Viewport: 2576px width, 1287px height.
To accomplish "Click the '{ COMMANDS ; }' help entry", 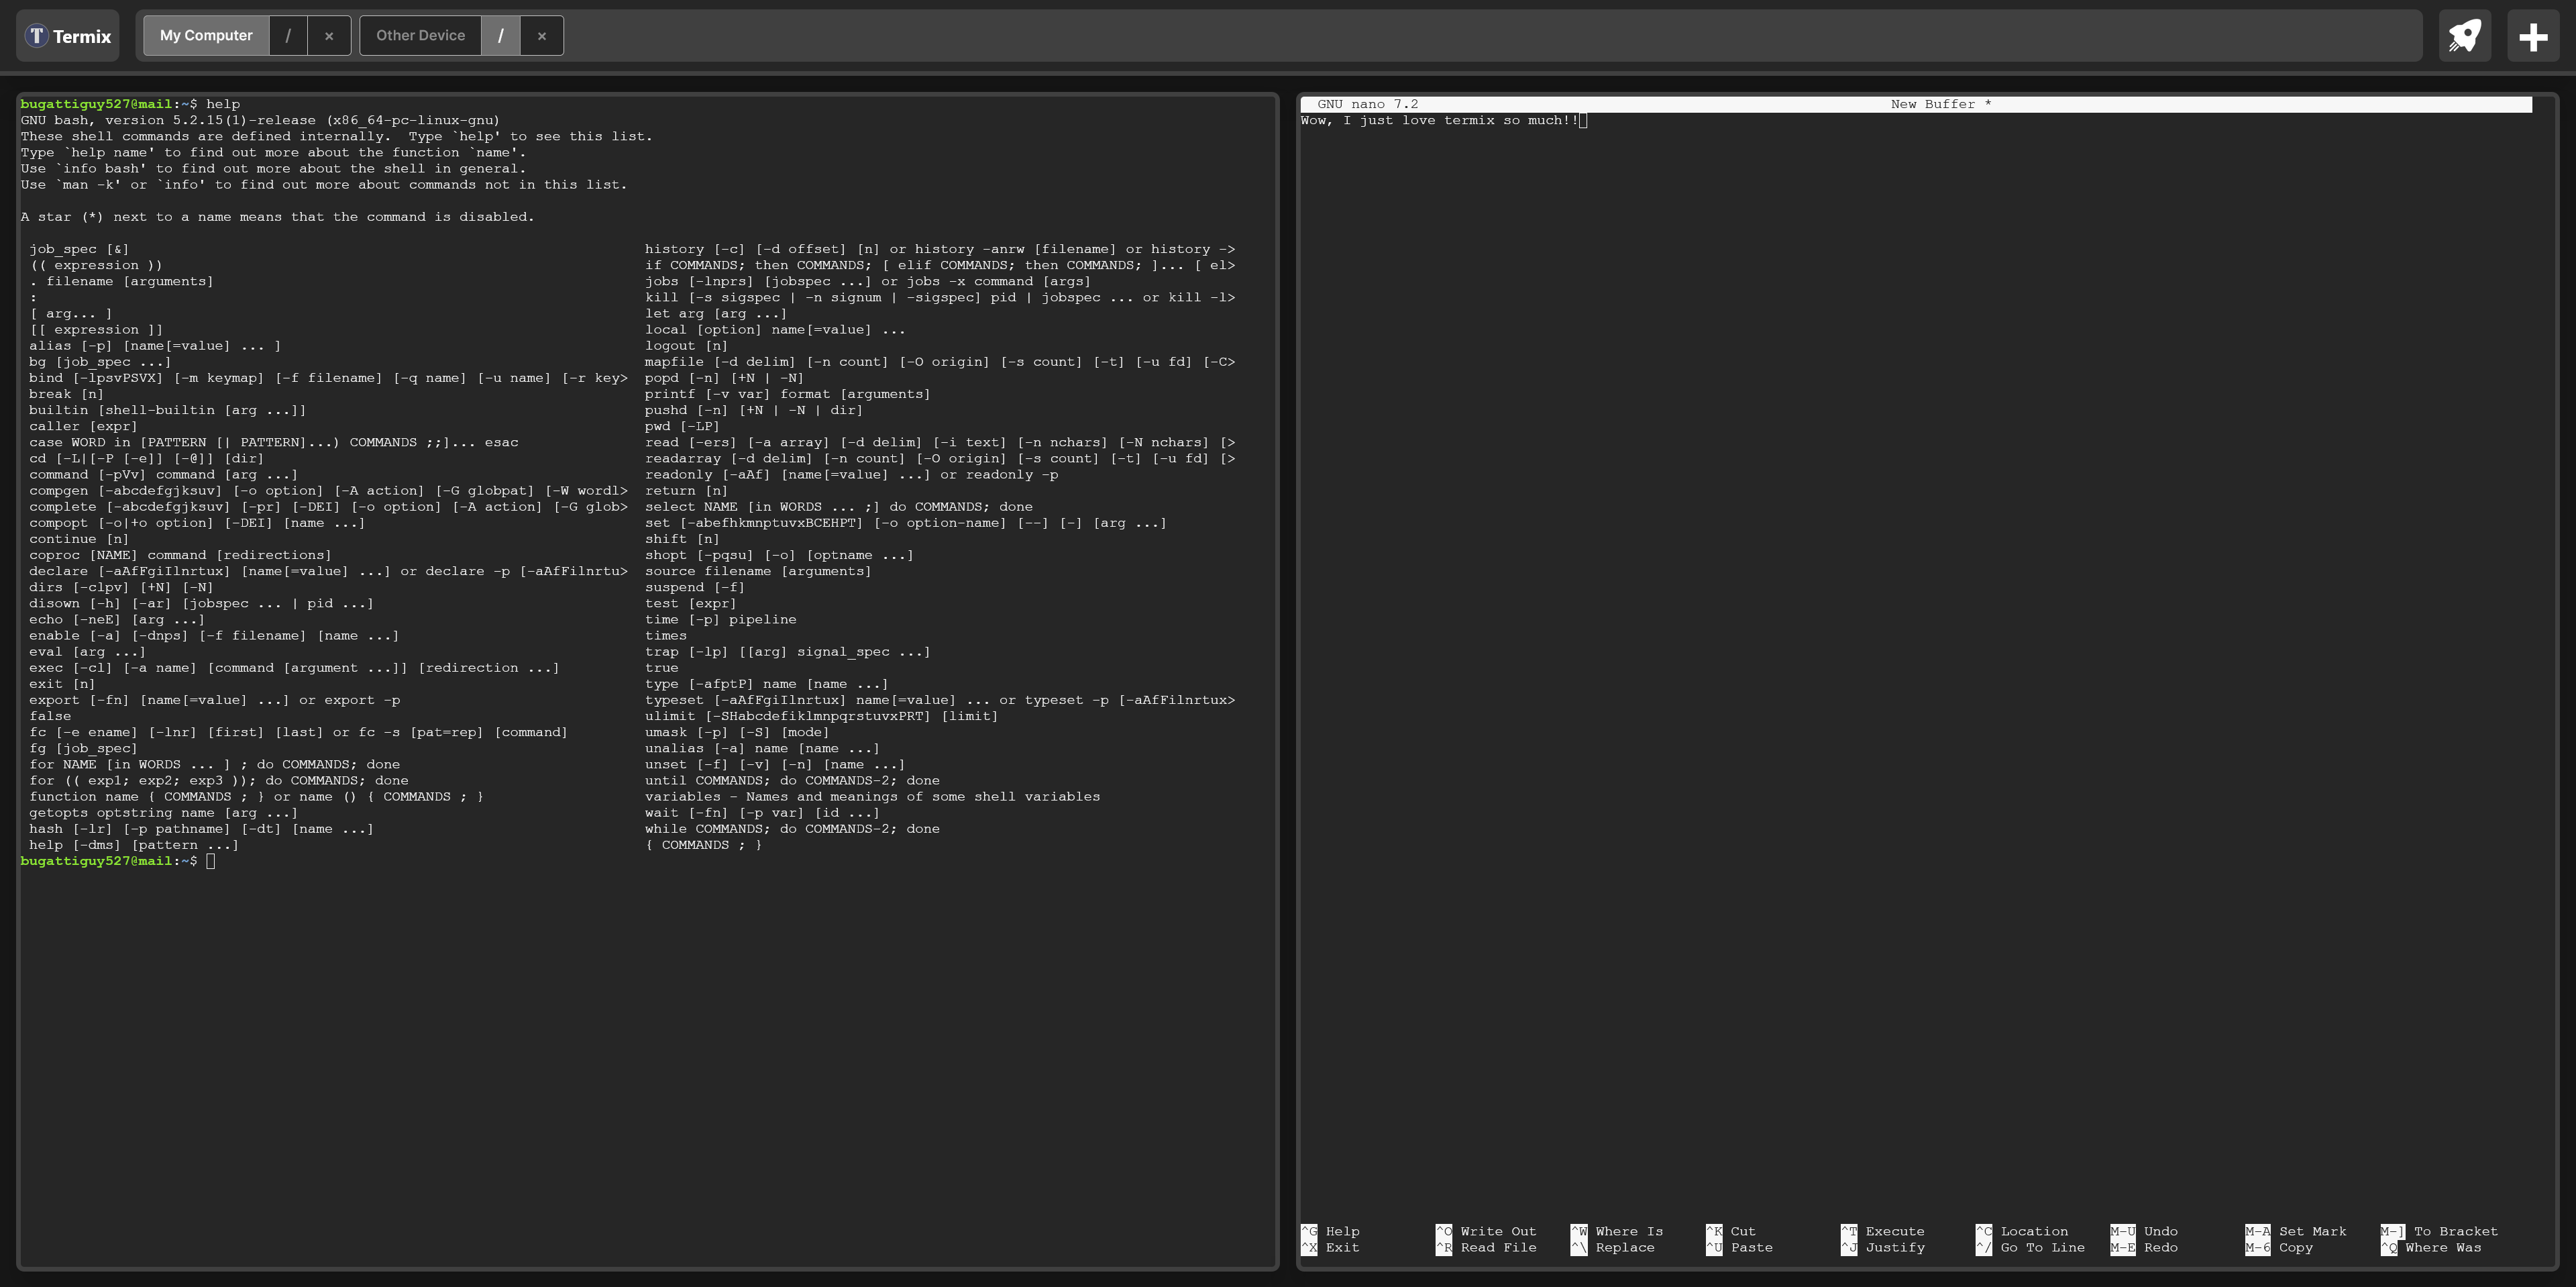I will [x=703, y=845].
